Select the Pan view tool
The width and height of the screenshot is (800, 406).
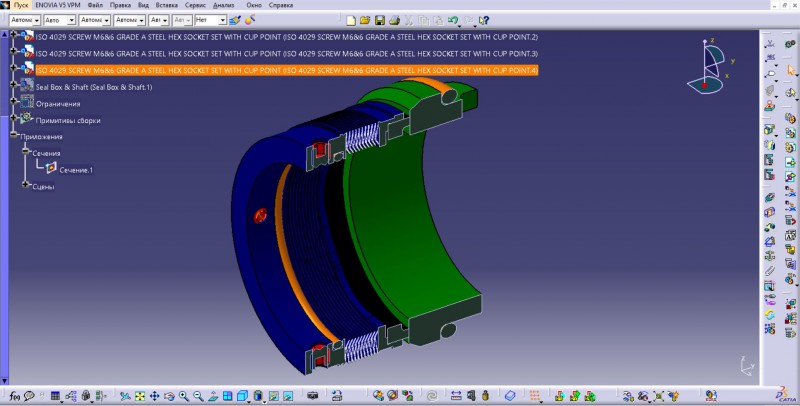point(155,396)
